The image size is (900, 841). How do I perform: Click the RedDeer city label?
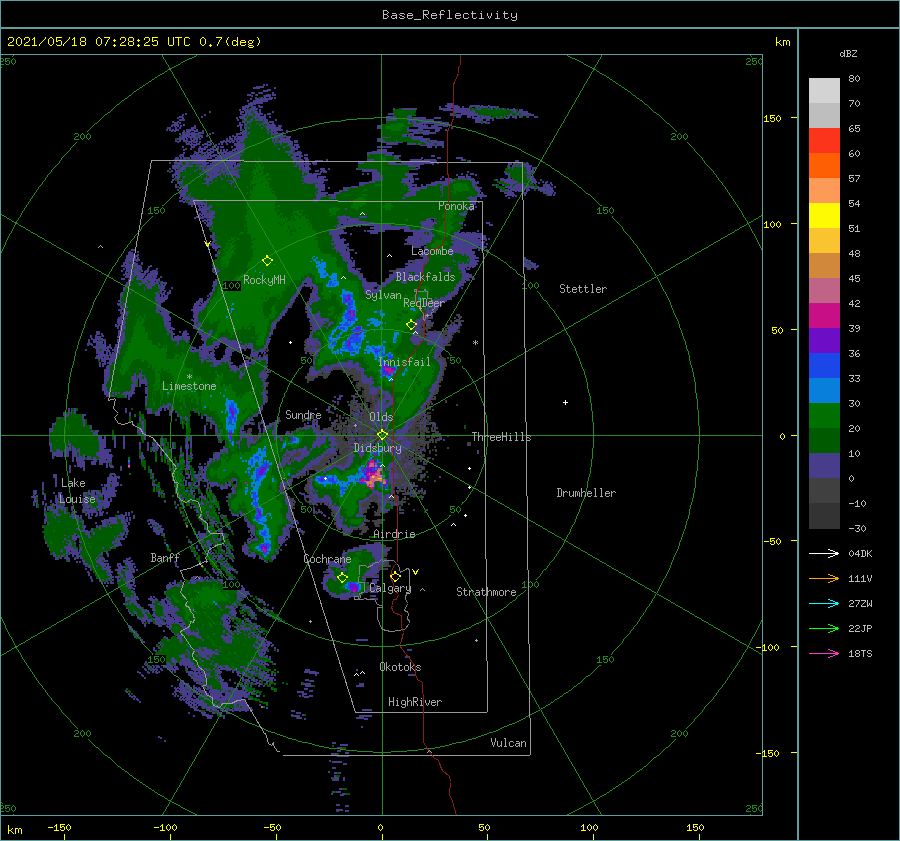click(x=424, y=303)
